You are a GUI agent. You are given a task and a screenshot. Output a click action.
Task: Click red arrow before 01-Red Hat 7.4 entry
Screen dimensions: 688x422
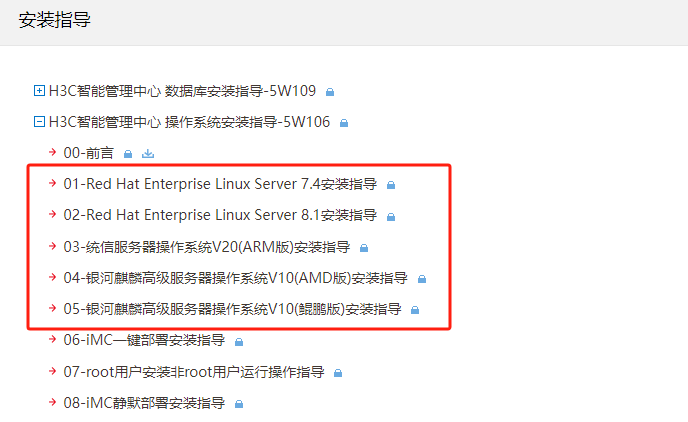(53, 183)
